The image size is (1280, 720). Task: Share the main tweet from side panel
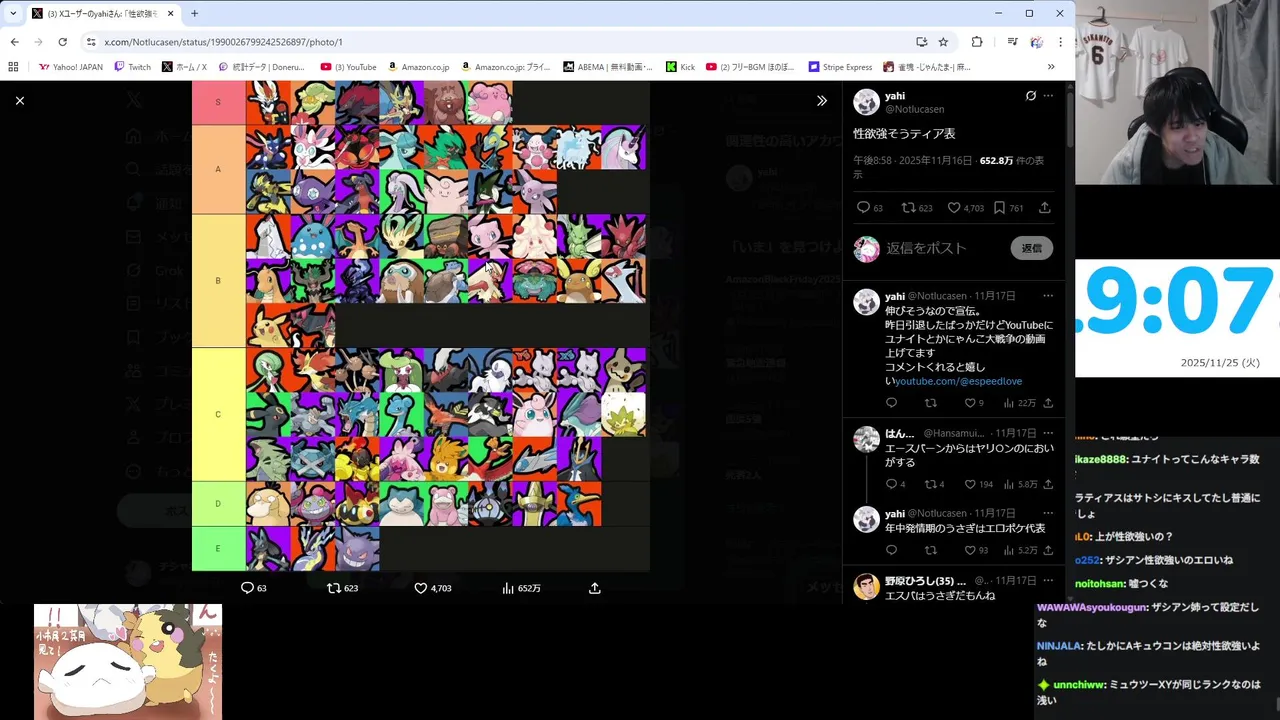point(1045,208)
